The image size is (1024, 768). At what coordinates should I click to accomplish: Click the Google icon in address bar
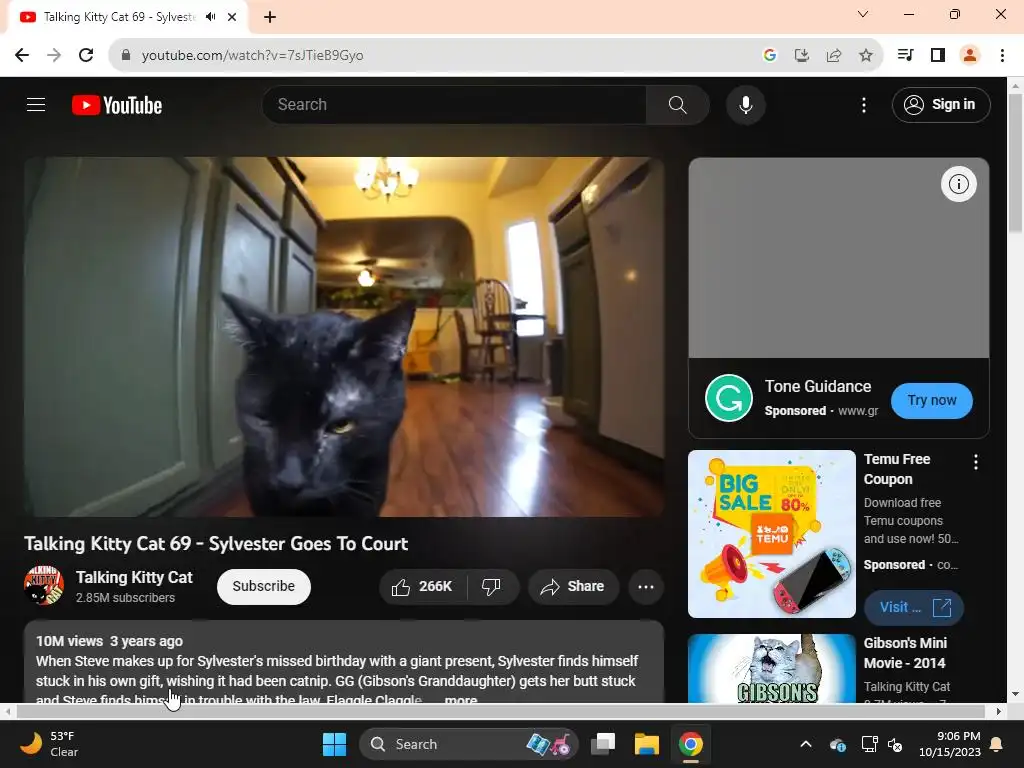tap(769, 56)
